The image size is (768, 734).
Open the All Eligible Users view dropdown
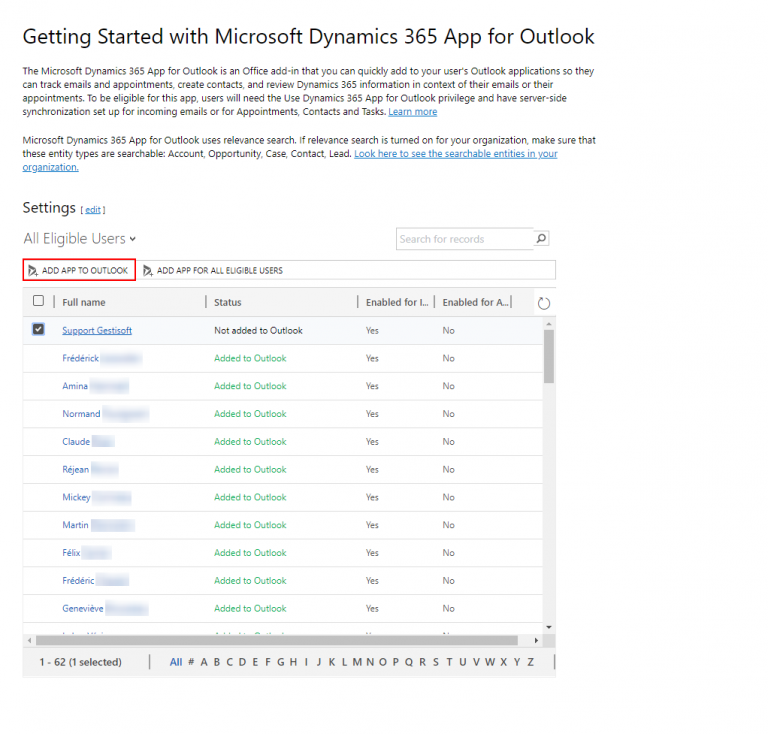[80, 238]
